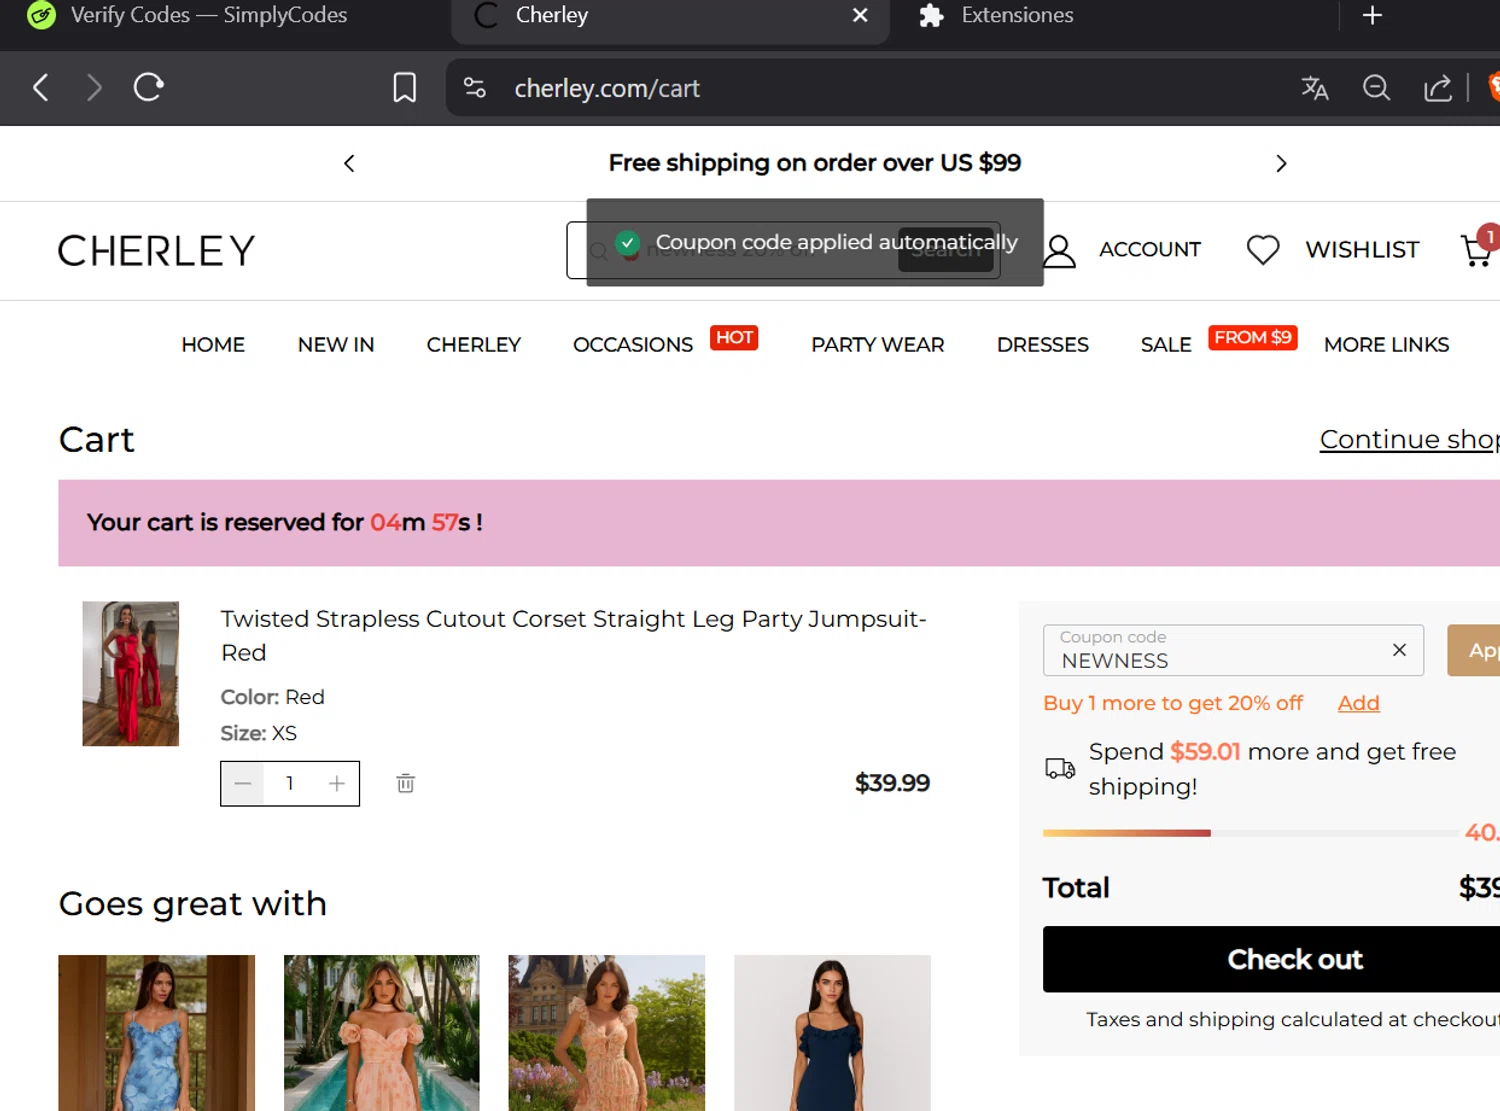Click the quantity field showing 1

coord(290,784)
